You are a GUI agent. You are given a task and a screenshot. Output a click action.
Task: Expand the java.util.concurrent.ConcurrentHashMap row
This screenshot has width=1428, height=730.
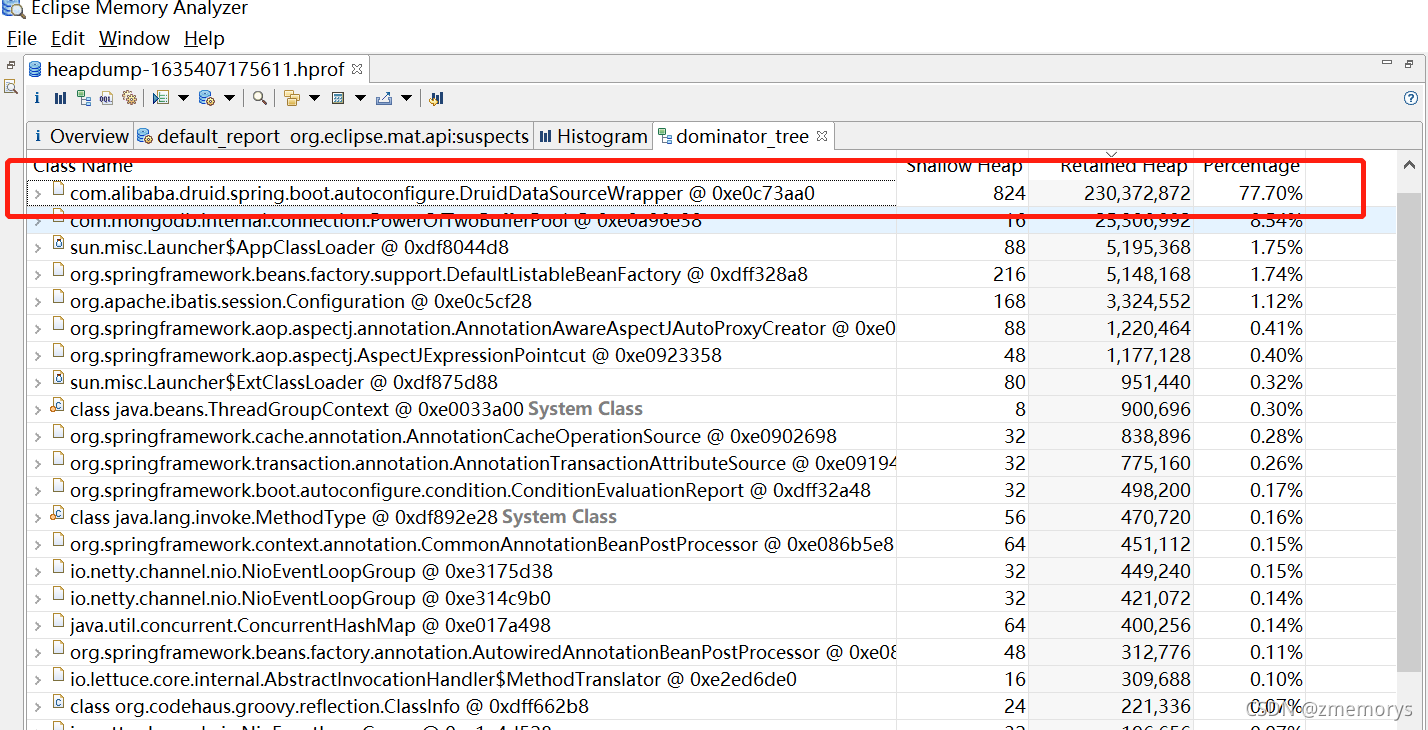pos(38,625)
